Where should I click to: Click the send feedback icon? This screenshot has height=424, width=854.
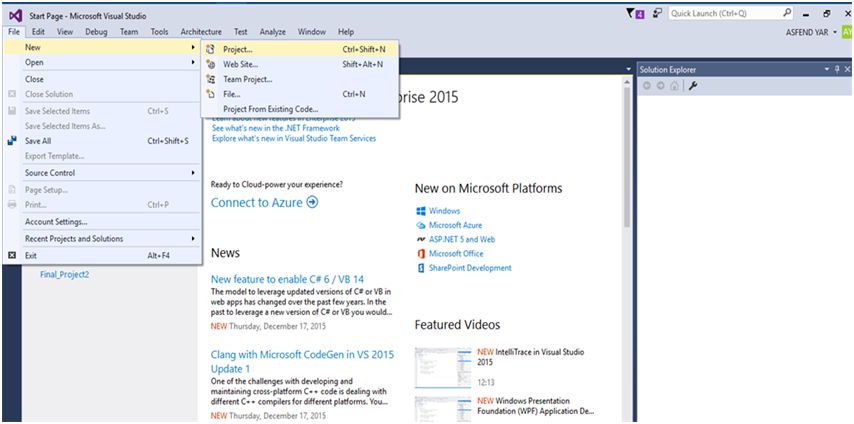657,13
